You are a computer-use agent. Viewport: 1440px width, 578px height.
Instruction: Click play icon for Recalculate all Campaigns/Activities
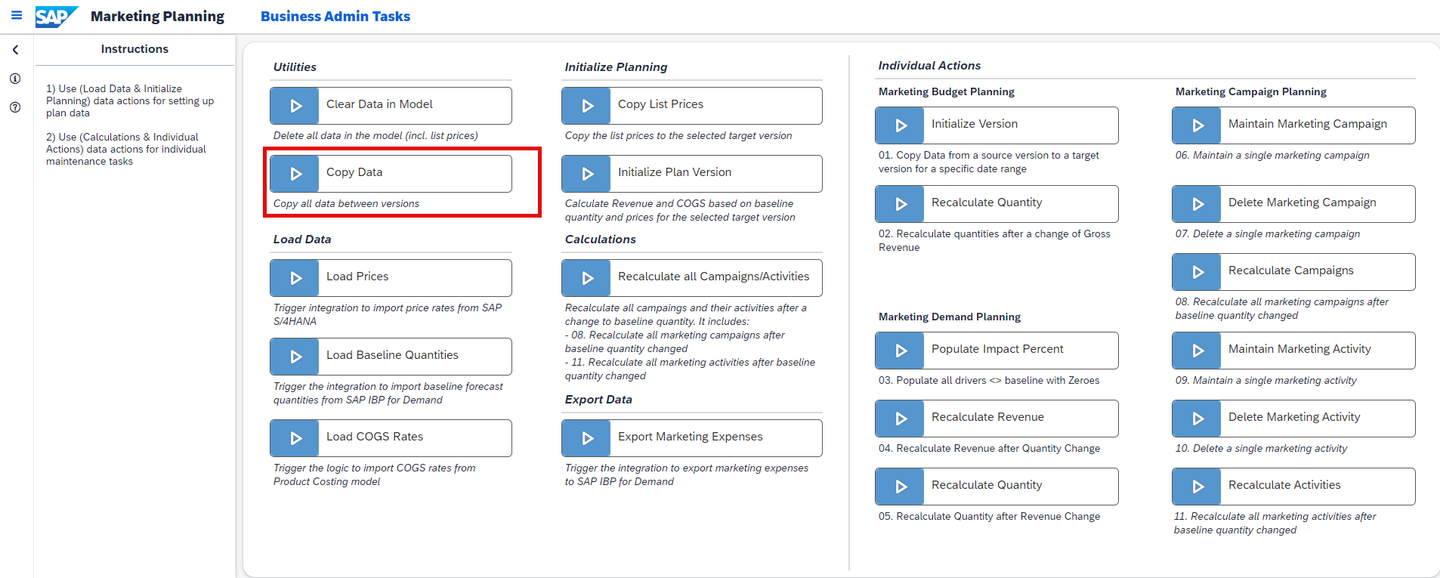click(x=587, y=277)
